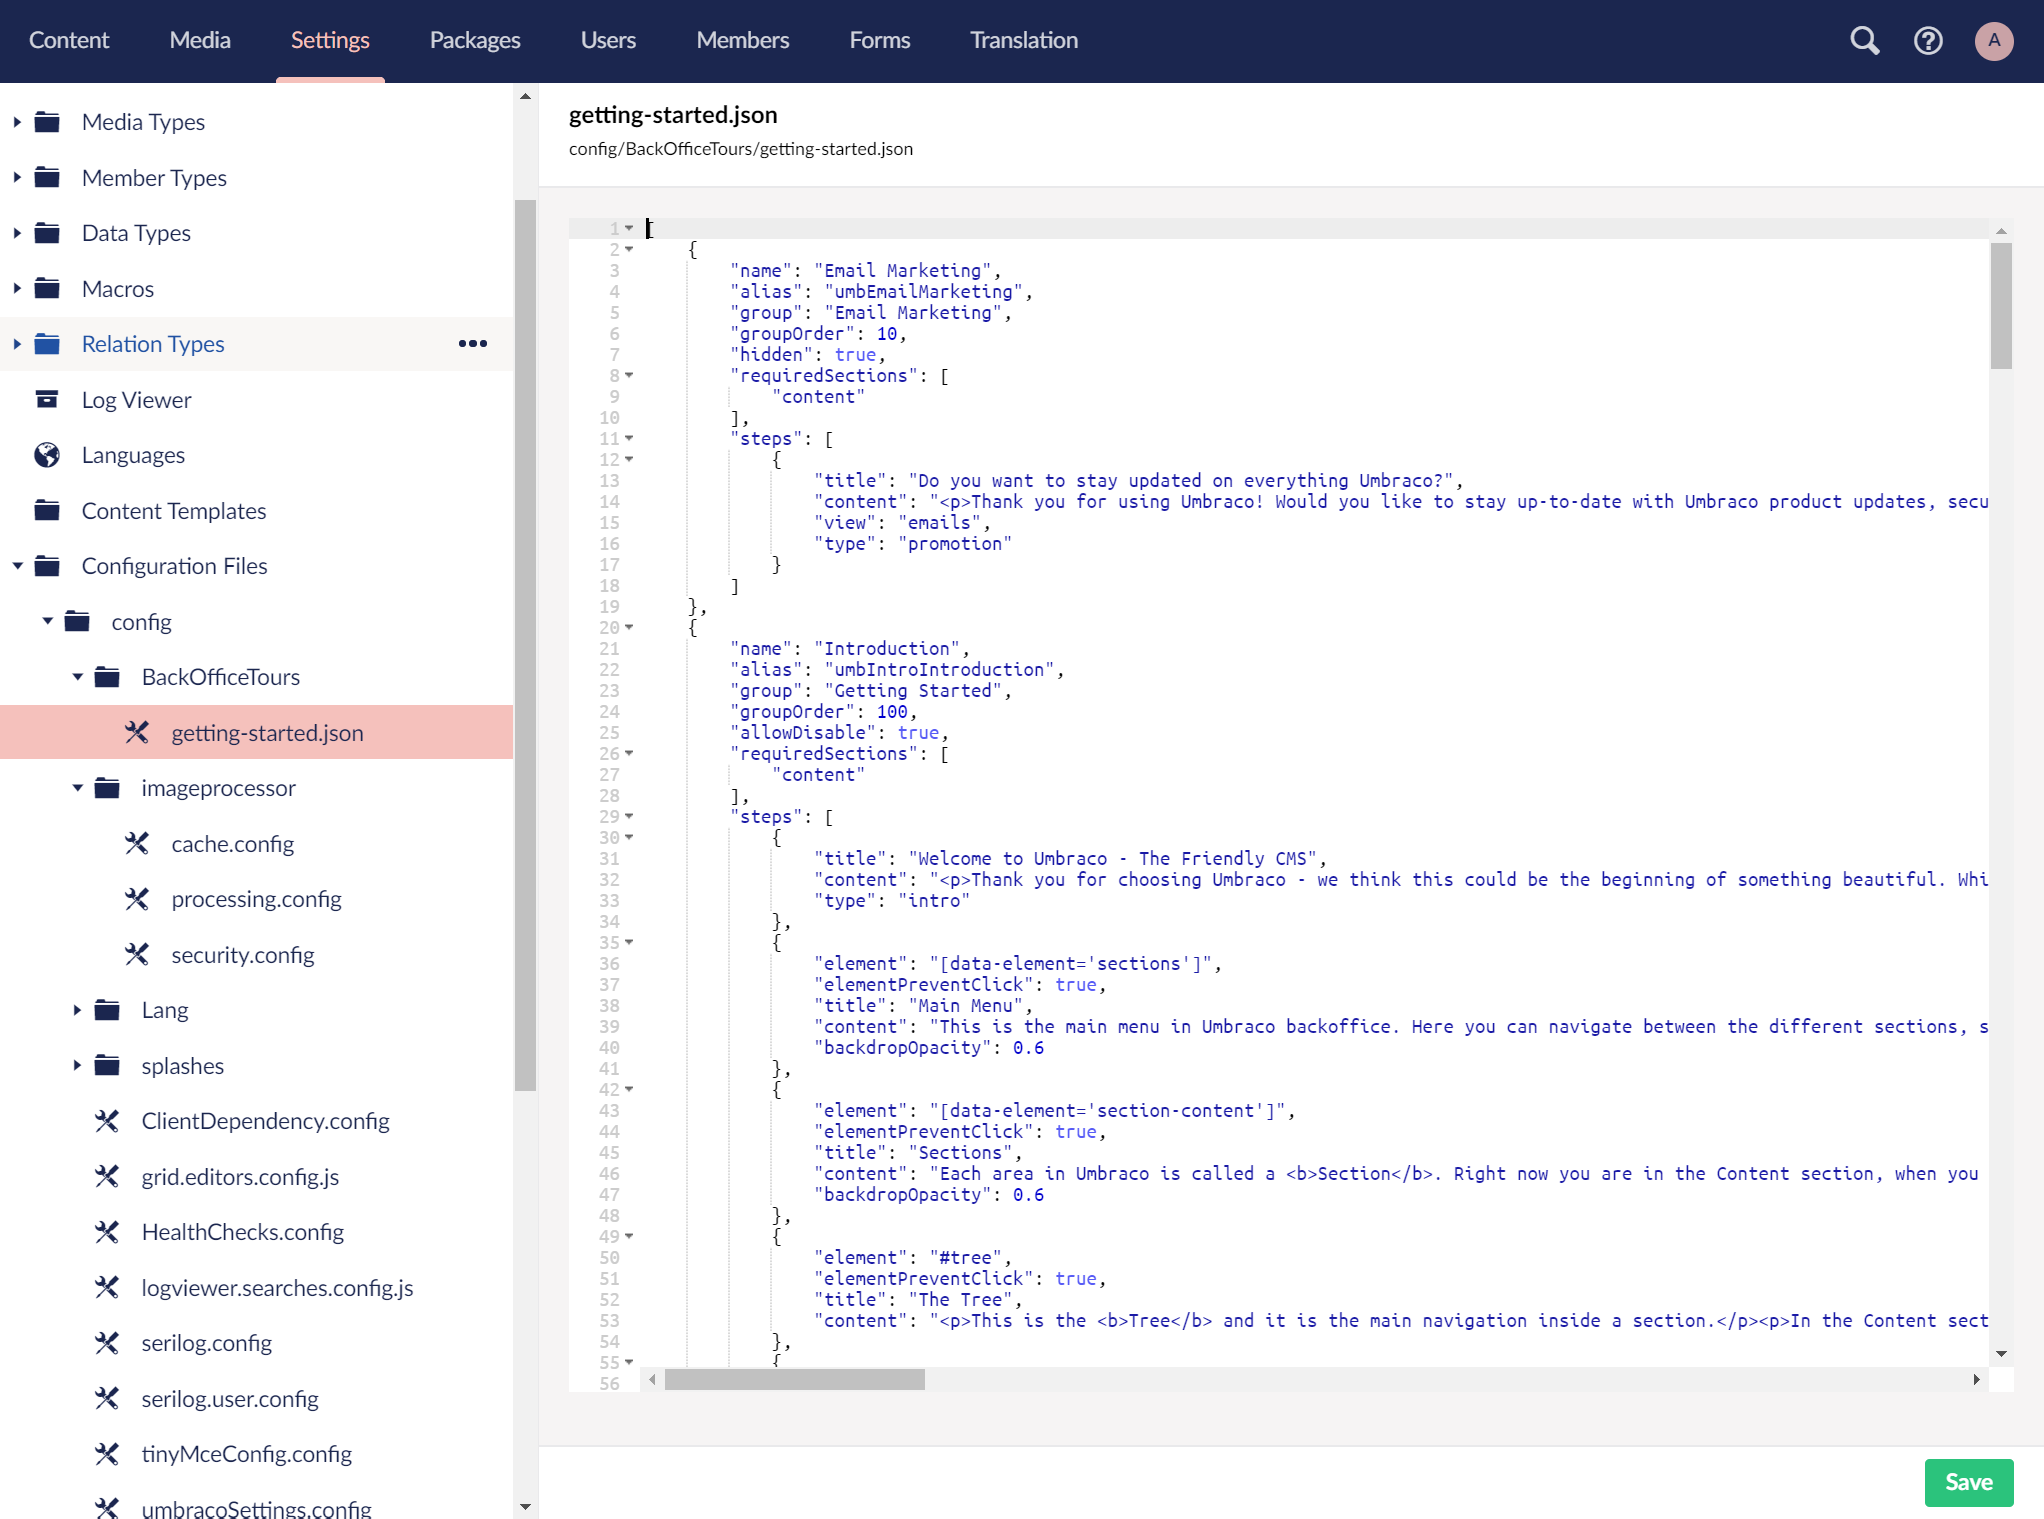The width and height of the screenshot is (2044, 1519).
Task: Collapse the Configuration Files node
Action: click(17, 566)
